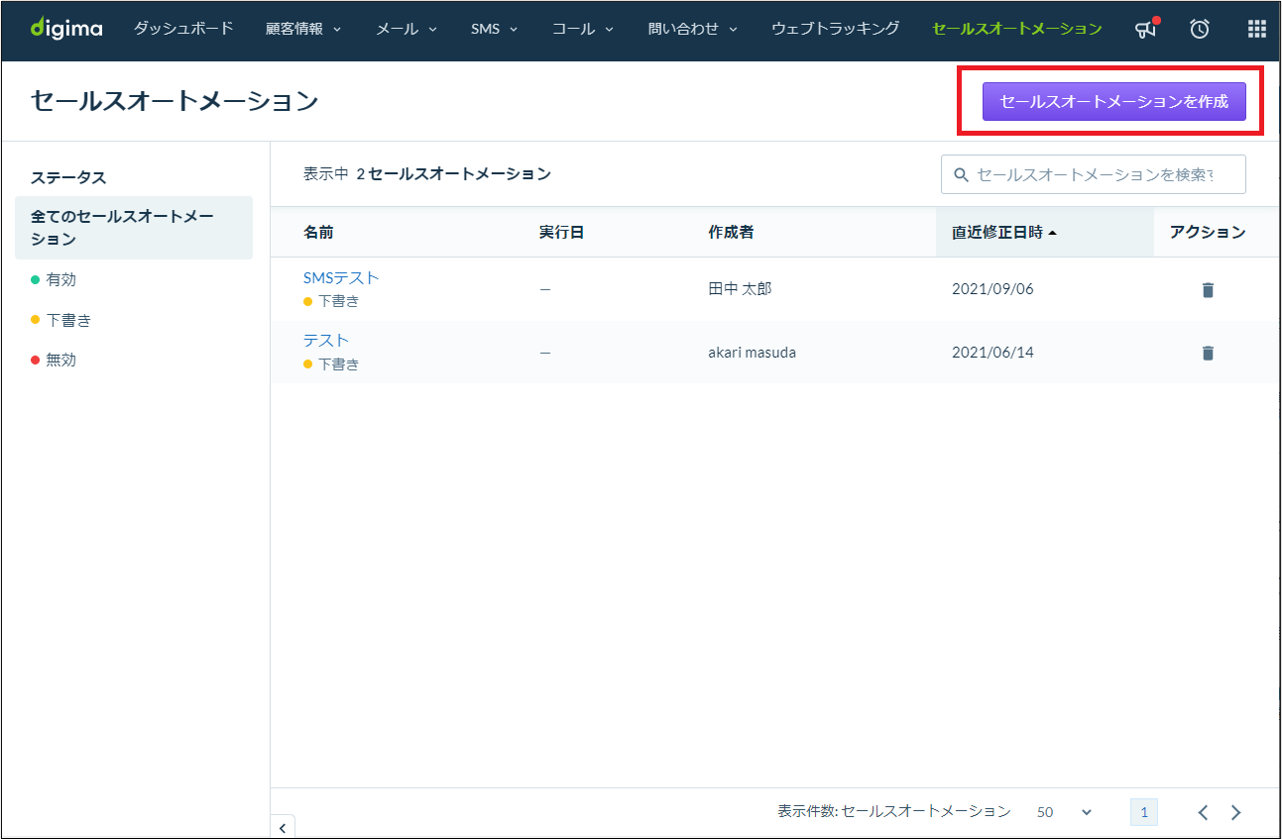
Task: Delete the SMSテスト automation with trash icon
Action: (x=1207, y=290)
